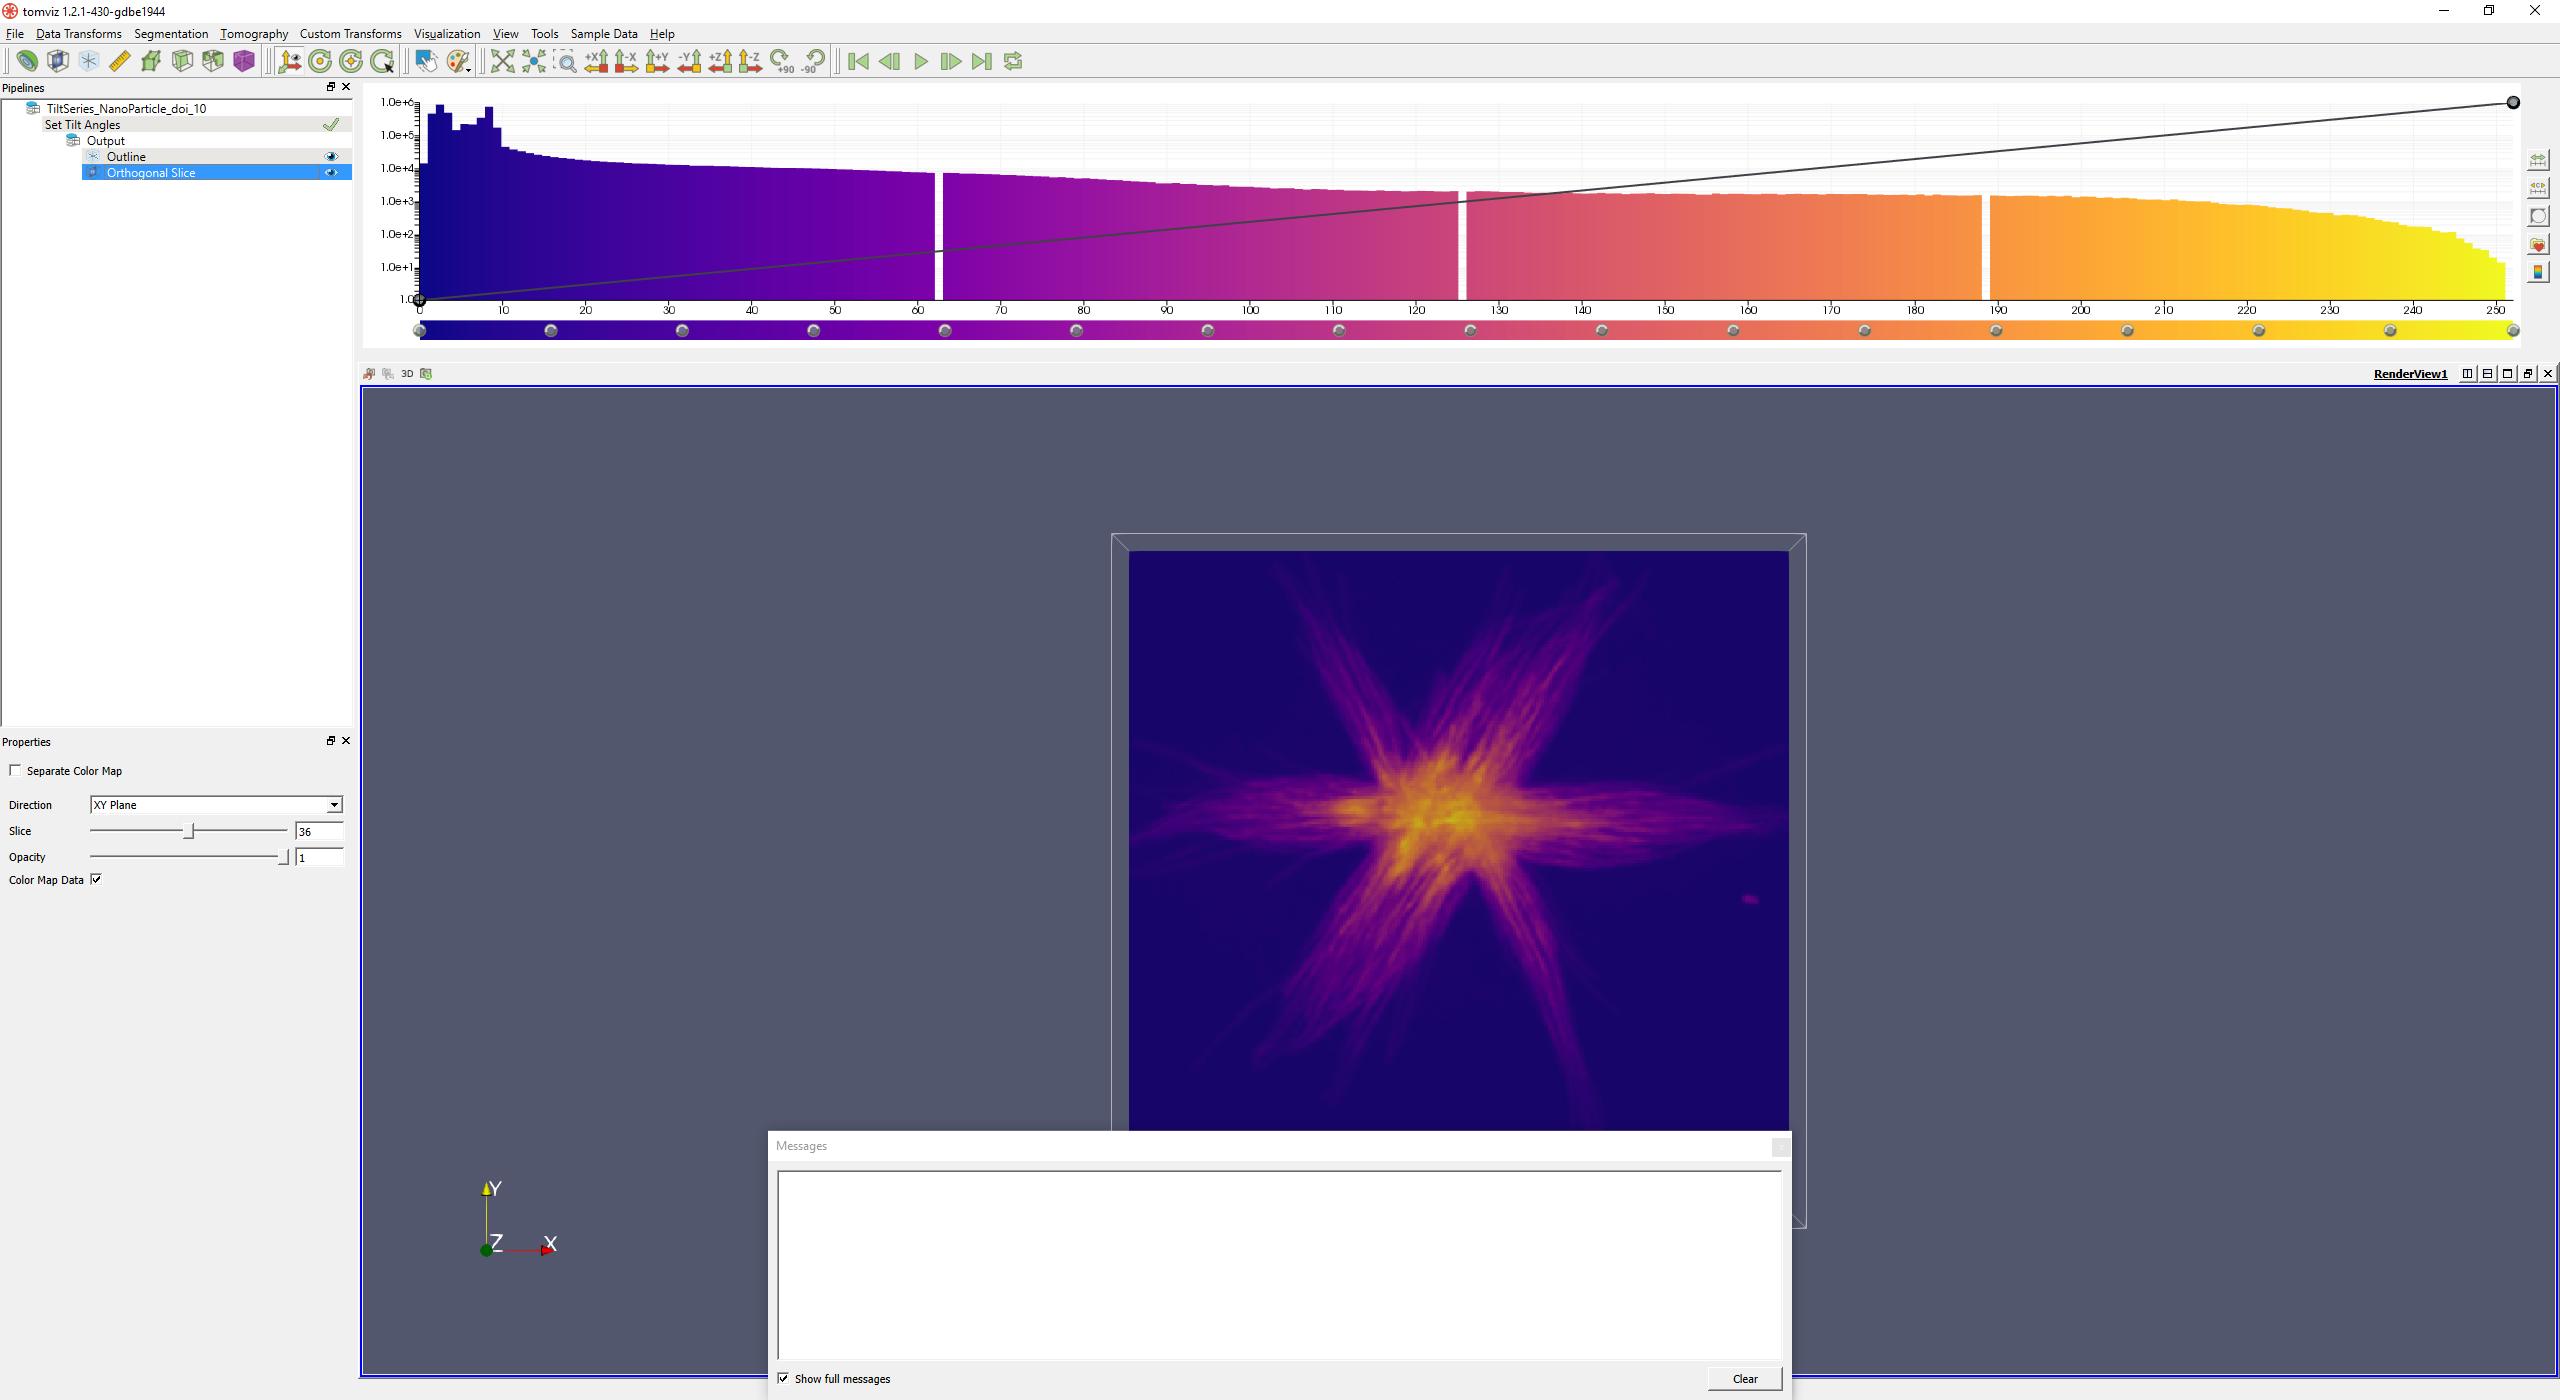Rotate the camera 90 degrees clockwise

coord(782,61)
